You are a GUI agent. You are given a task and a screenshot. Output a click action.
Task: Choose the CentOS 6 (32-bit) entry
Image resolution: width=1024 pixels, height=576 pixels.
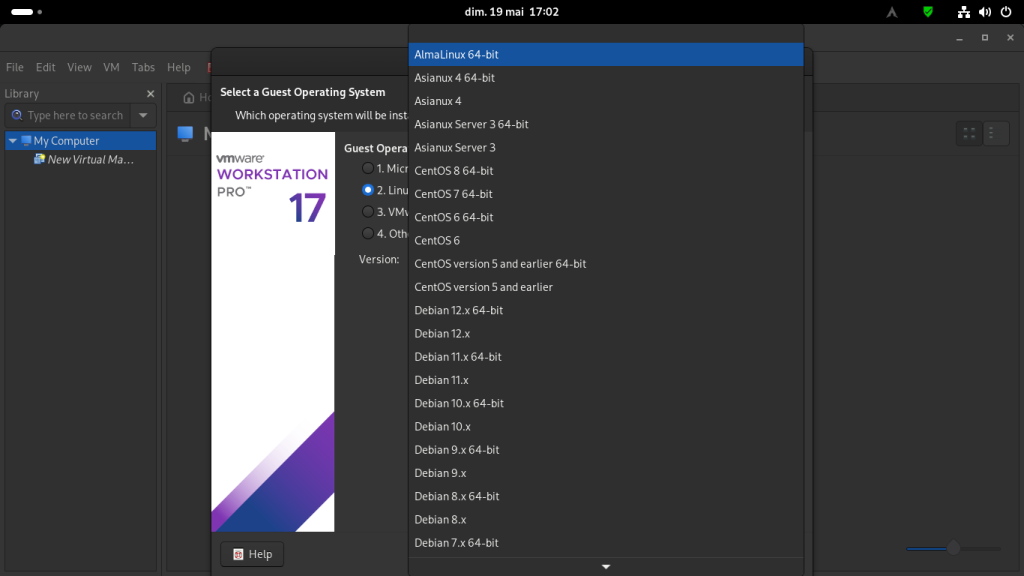(605, 240)
